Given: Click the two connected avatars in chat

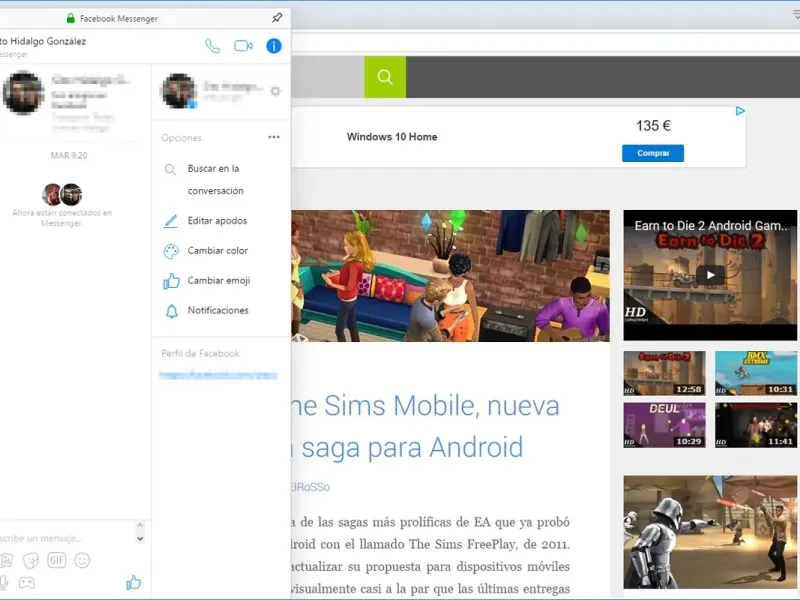Looking at the screenshot, I should tap(62, 194).
